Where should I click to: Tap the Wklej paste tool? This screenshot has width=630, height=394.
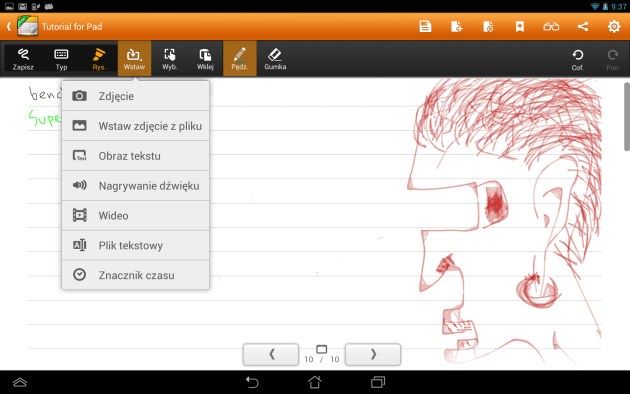[x=205, y=59]
